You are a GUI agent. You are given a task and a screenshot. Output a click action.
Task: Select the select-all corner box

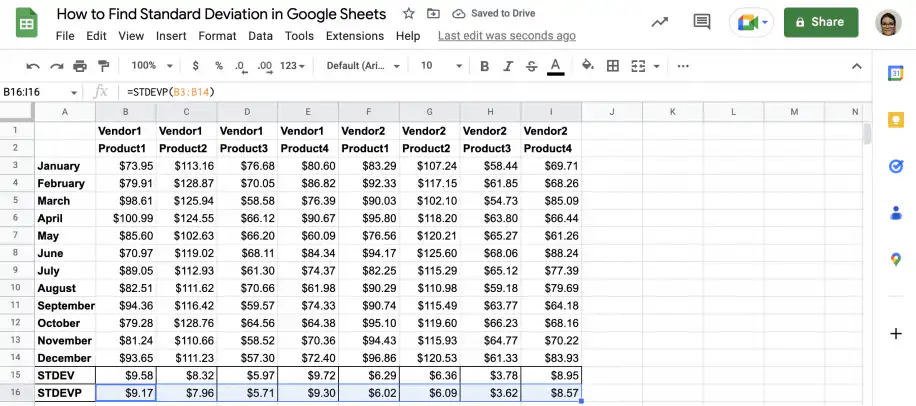coord(17,112)
